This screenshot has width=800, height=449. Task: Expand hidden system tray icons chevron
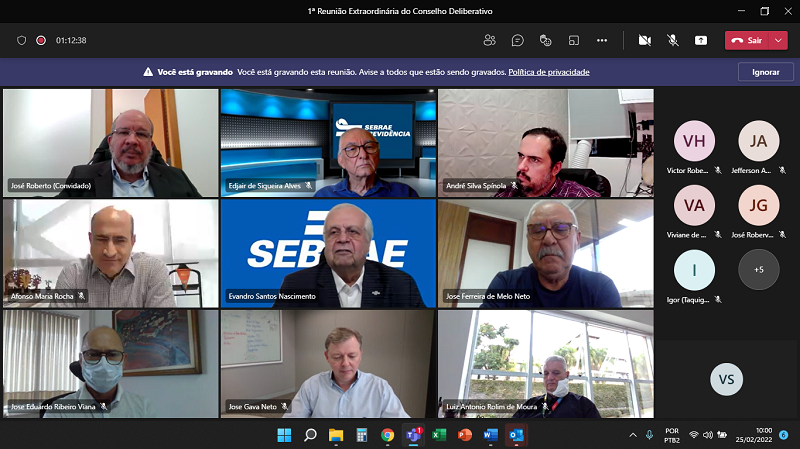pos(632,435)
